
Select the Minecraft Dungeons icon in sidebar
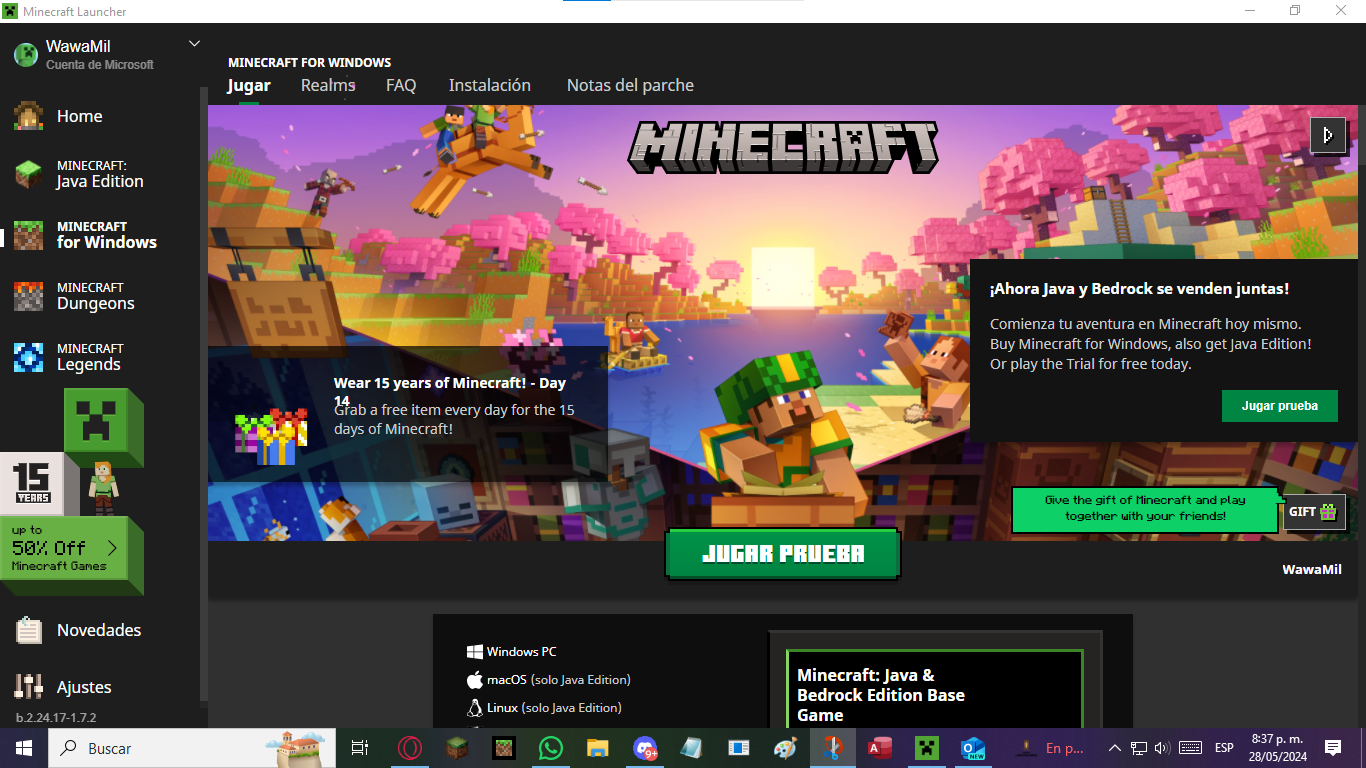coord(28,296)
